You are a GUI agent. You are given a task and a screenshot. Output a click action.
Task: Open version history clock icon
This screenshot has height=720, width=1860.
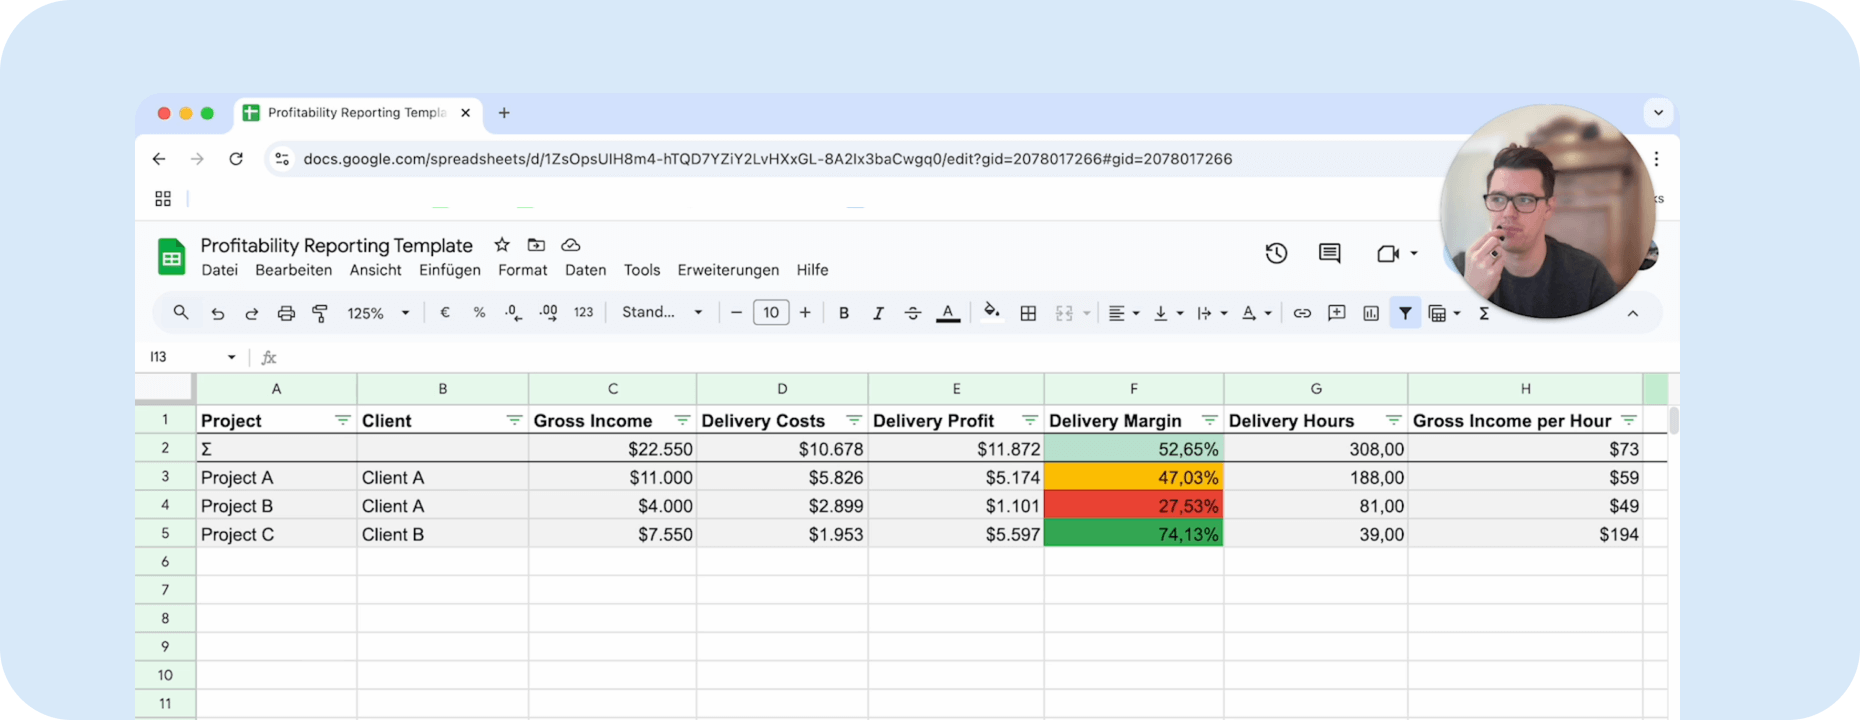click(1276, 253)
